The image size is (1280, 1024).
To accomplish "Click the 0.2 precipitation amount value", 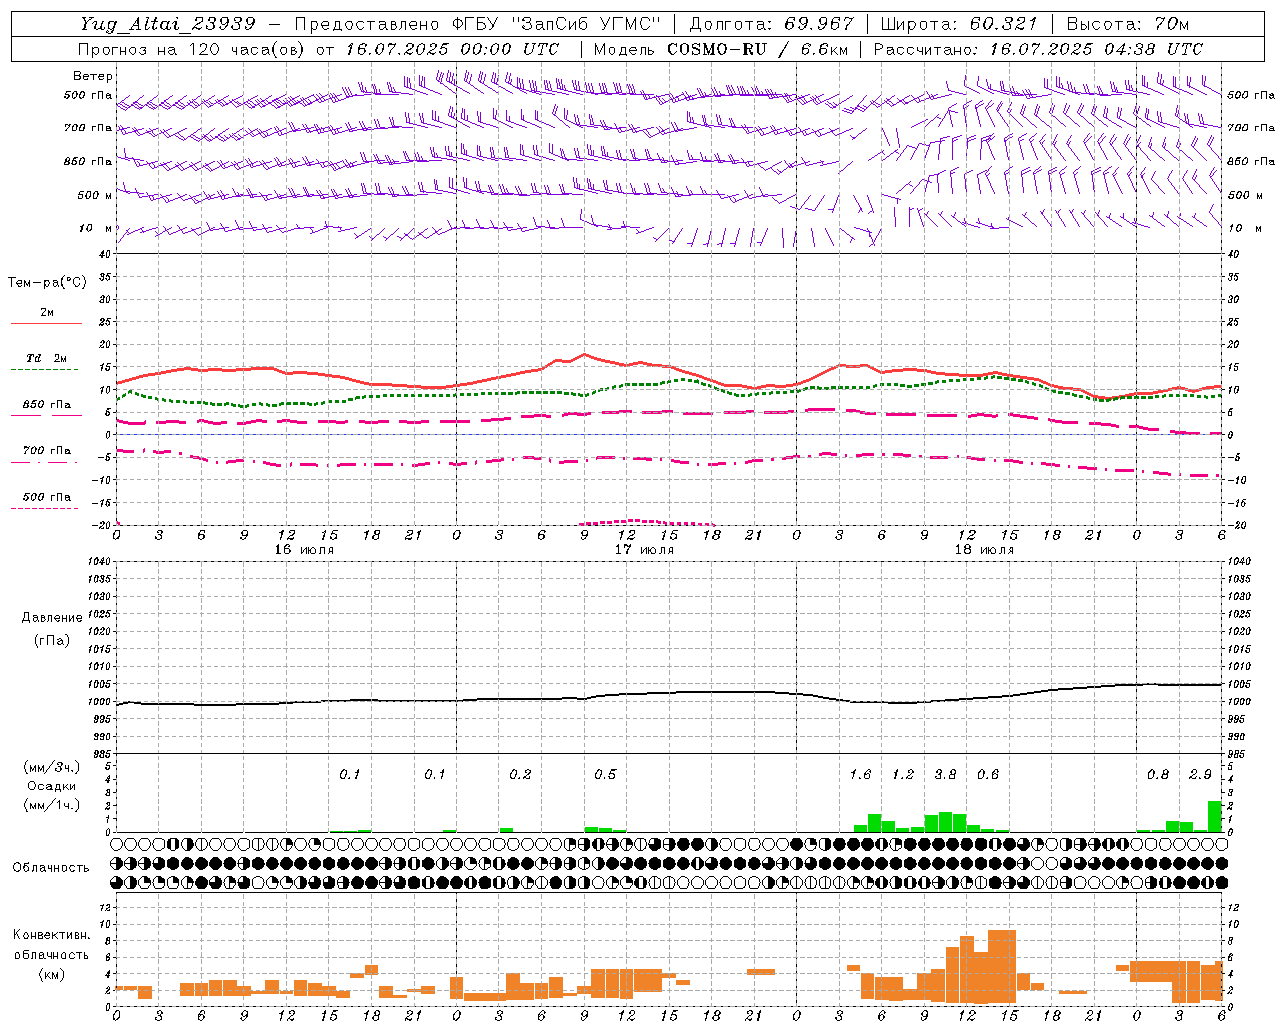I will (520, 774).
